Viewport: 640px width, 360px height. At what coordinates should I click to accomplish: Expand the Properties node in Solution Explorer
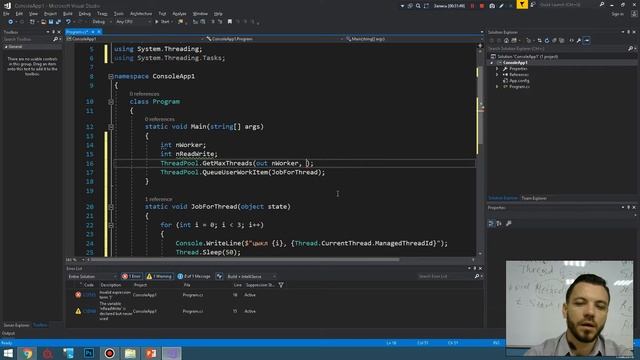click(497, 69)
